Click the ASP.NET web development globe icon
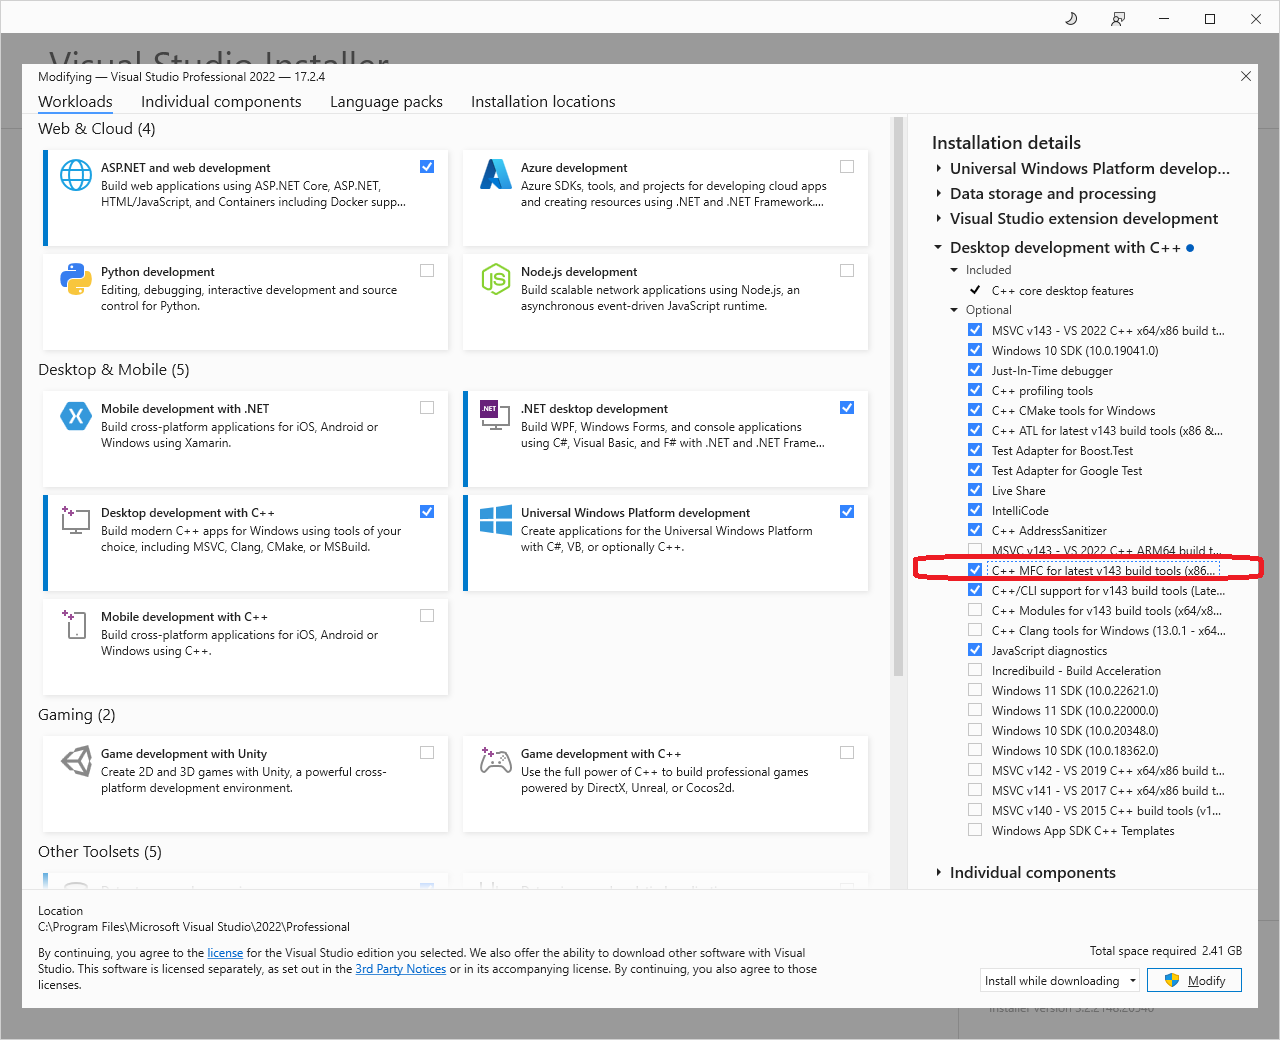 (76, 175)
